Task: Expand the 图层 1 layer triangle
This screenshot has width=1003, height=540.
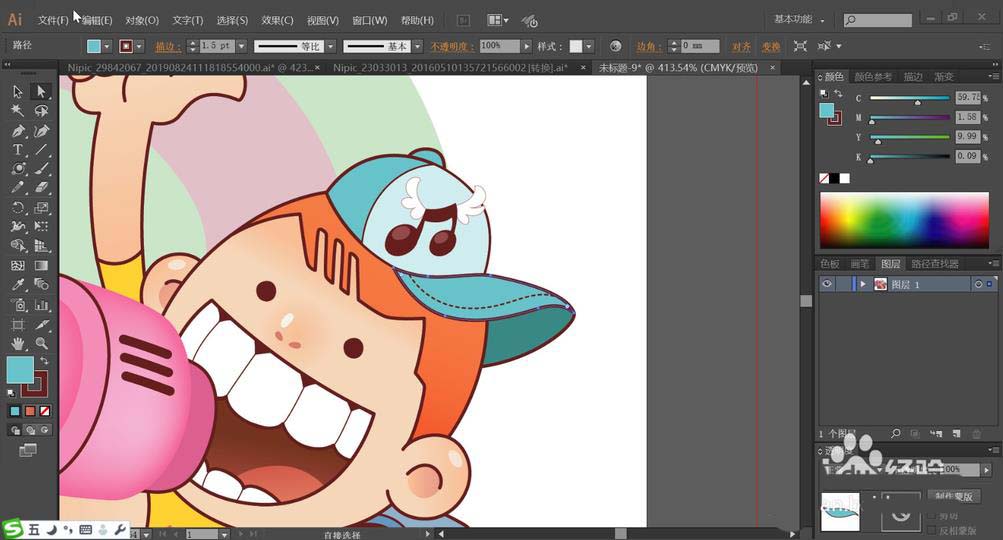Action: (863, 285)
